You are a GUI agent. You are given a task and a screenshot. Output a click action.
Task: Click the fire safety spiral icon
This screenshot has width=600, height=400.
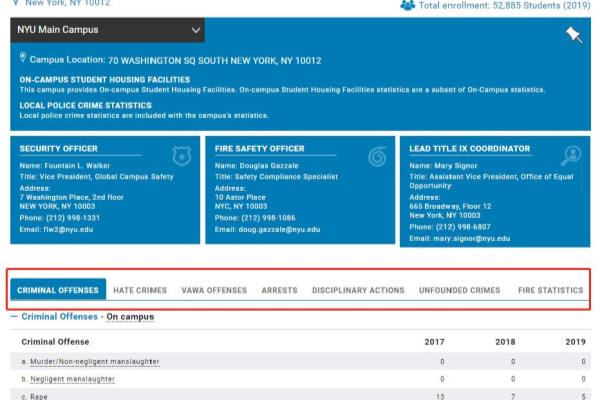pos(377,157)
